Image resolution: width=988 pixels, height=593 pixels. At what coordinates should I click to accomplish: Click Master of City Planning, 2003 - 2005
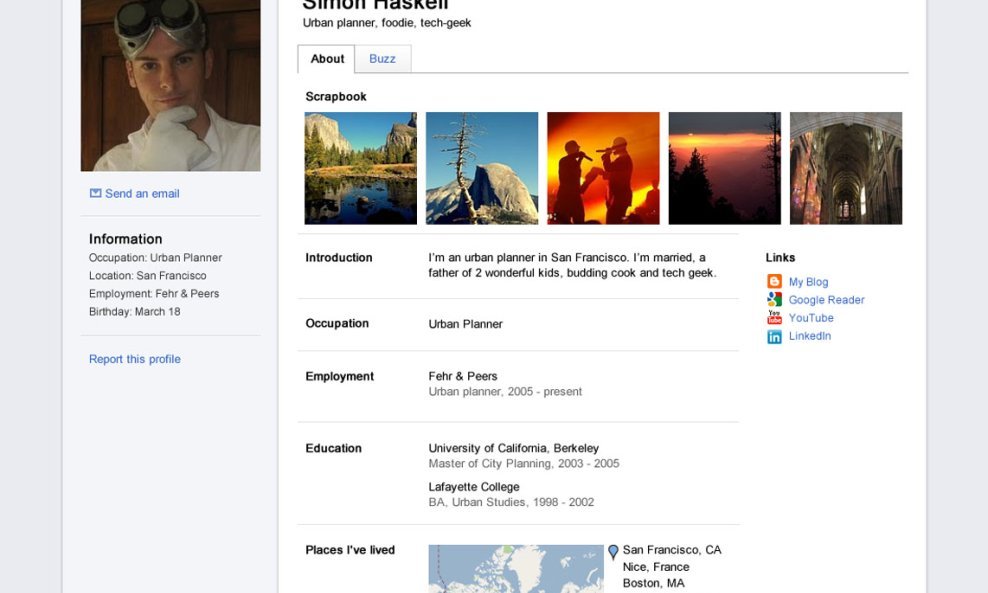tap(524, 463)
